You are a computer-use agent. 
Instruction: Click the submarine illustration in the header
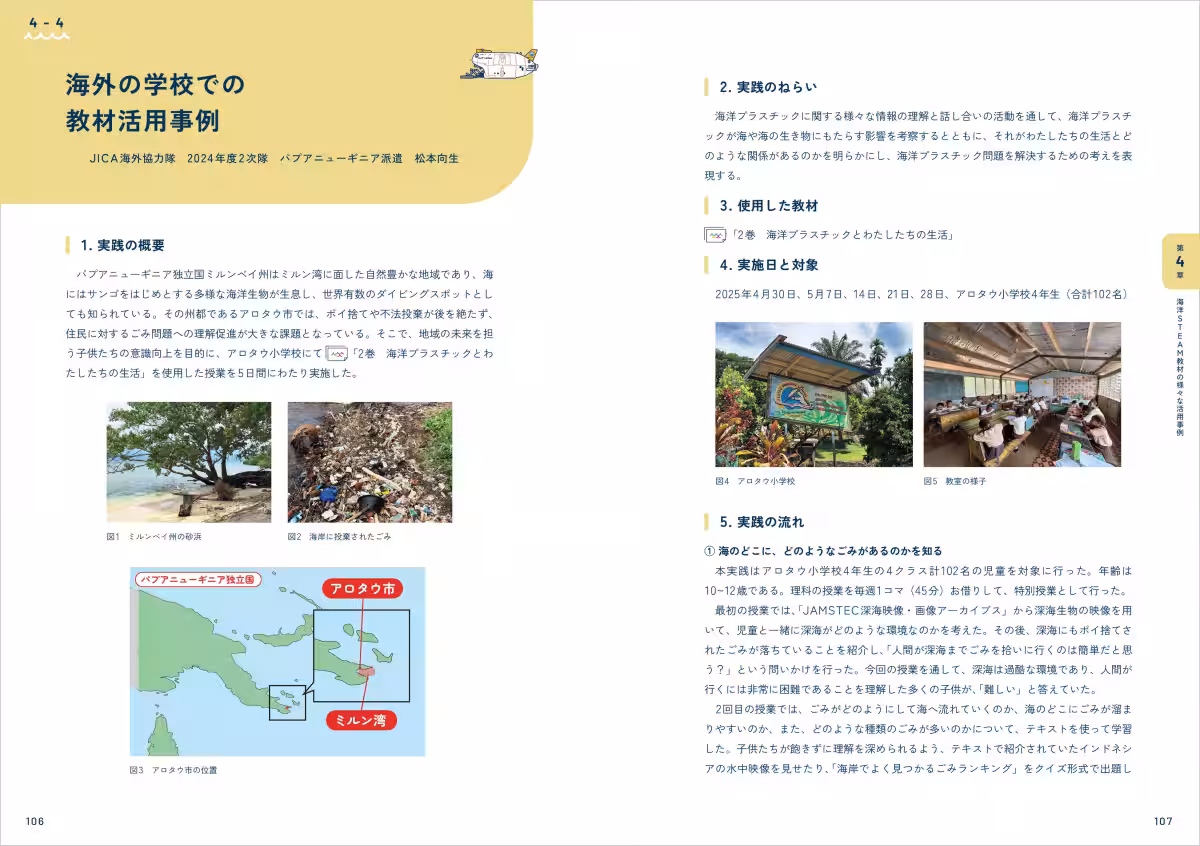498,64
